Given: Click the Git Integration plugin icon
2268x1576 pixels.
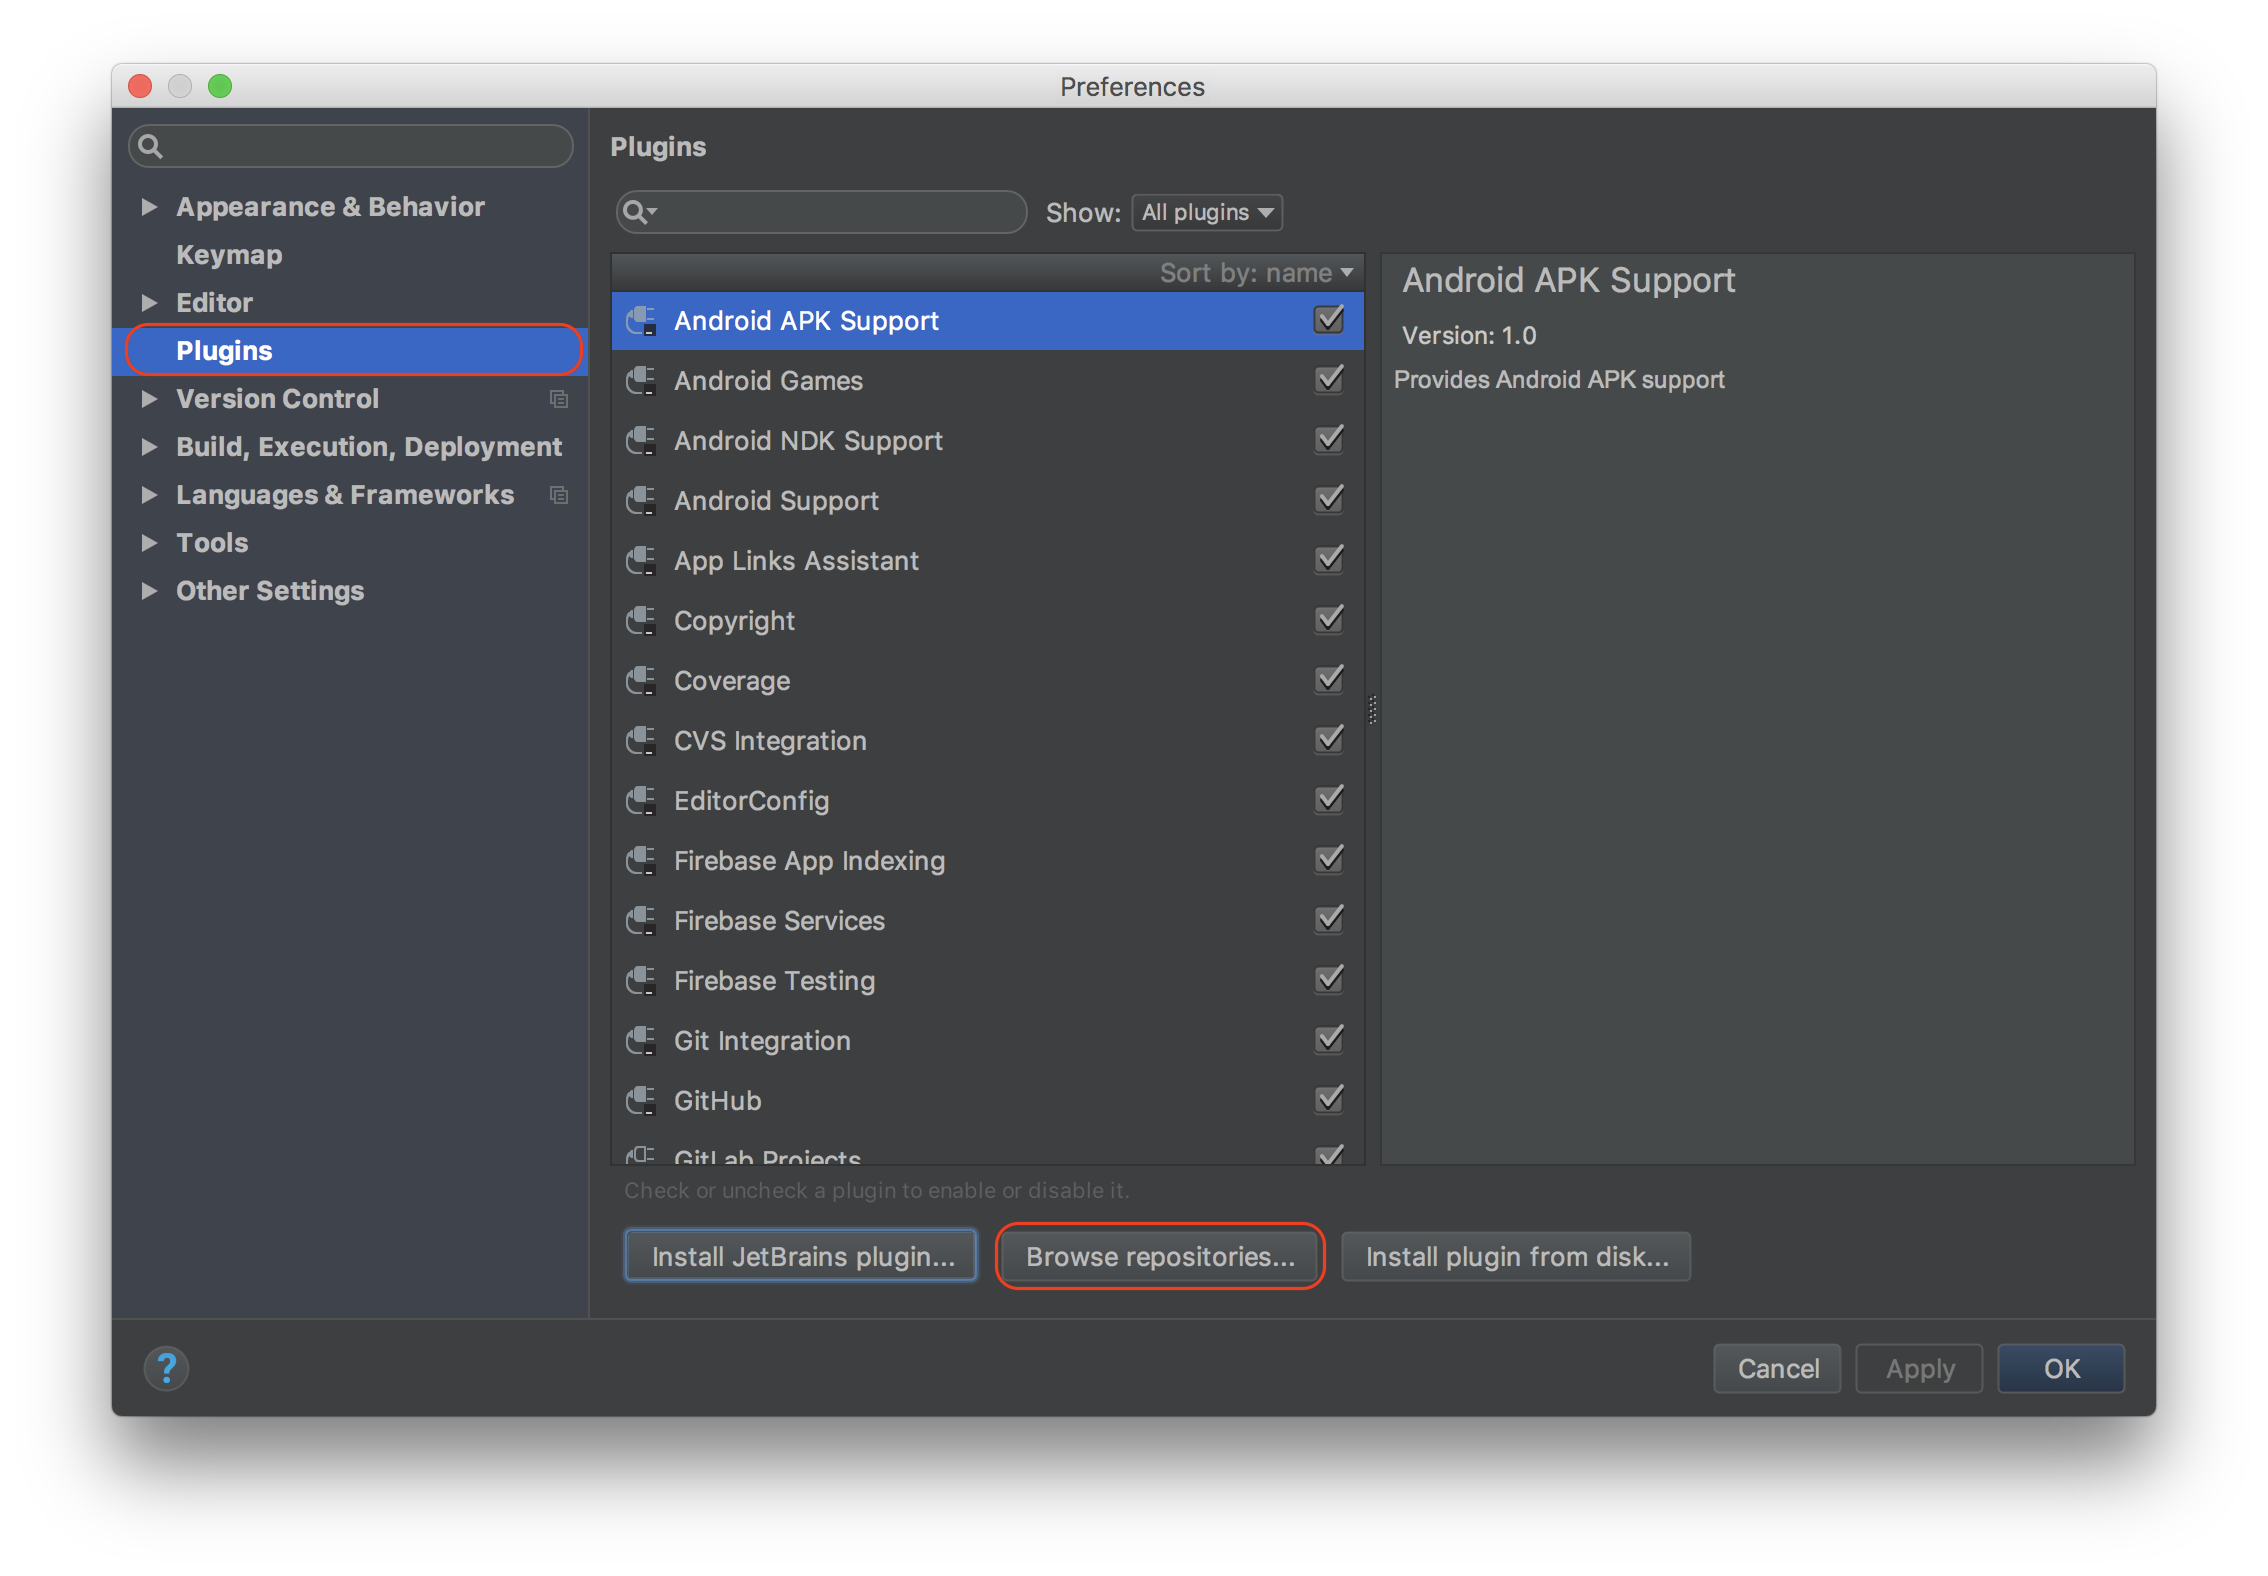Looking at the screenshot, I should [x=641, y=1040].
